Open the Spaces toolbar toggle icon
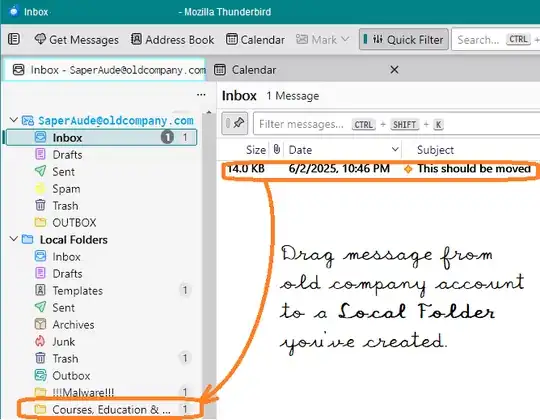The image size is (540, 420). [14, 39]
